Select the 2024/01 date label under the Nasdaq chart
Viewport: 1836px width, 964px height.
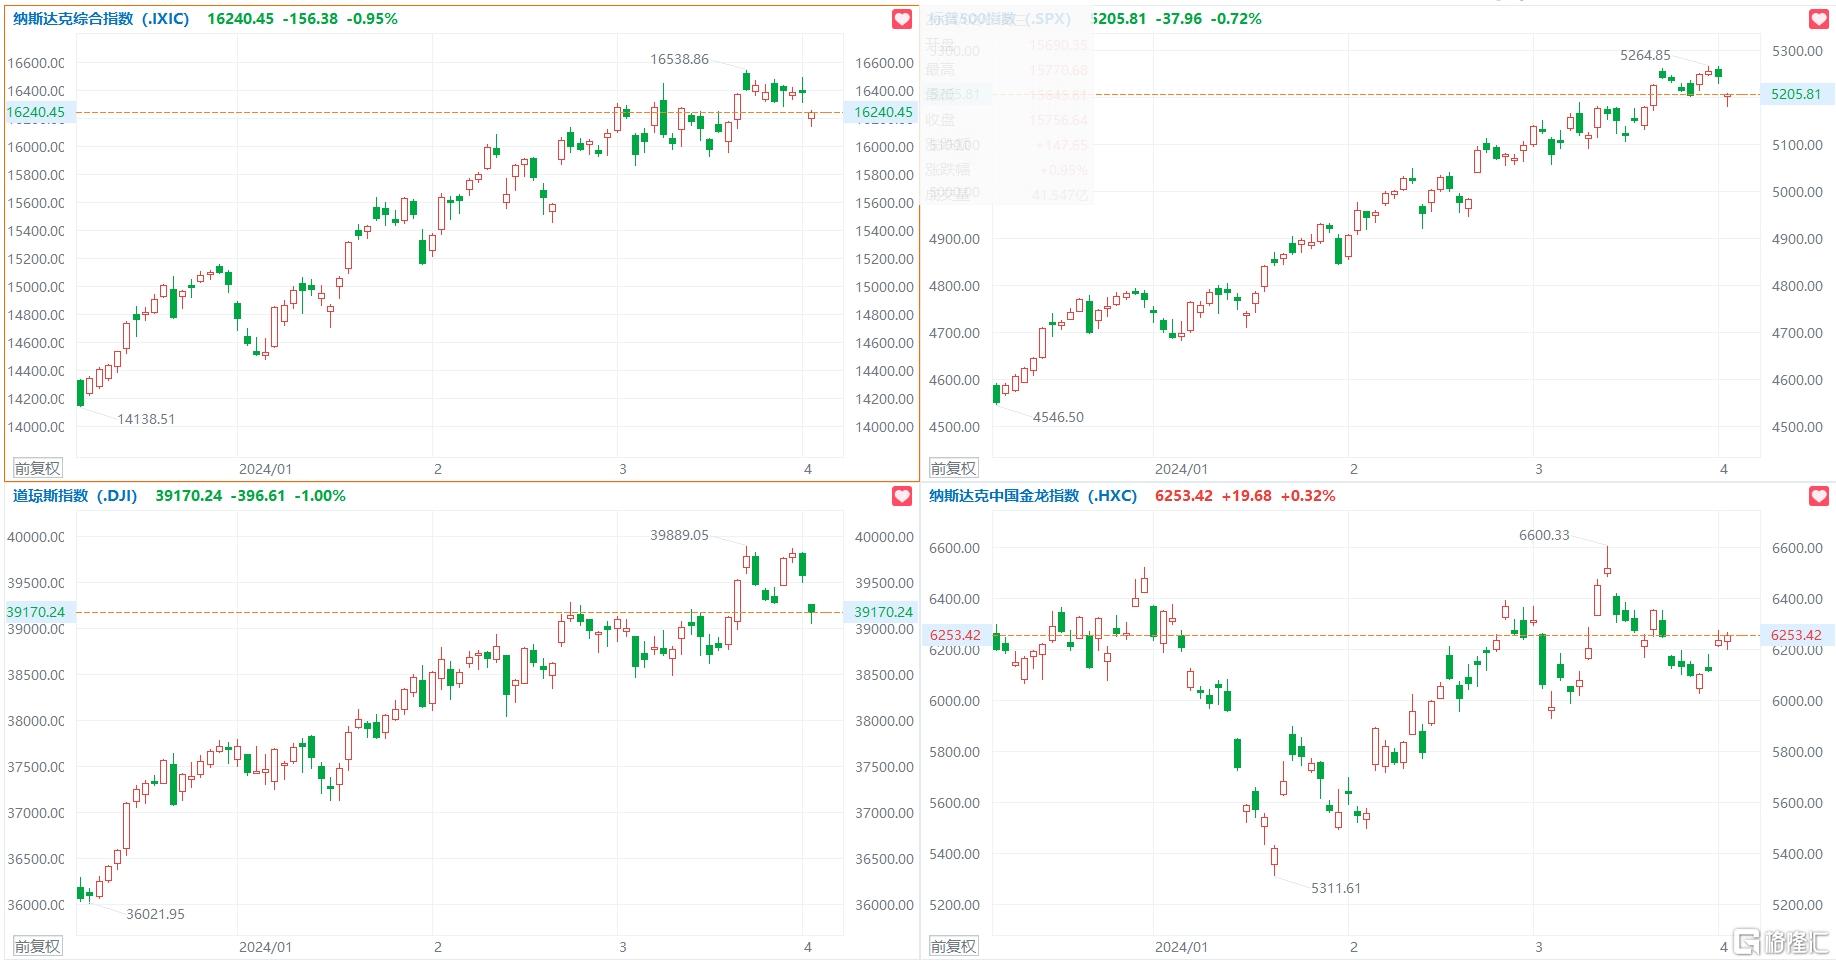click(x=265, y=469)
